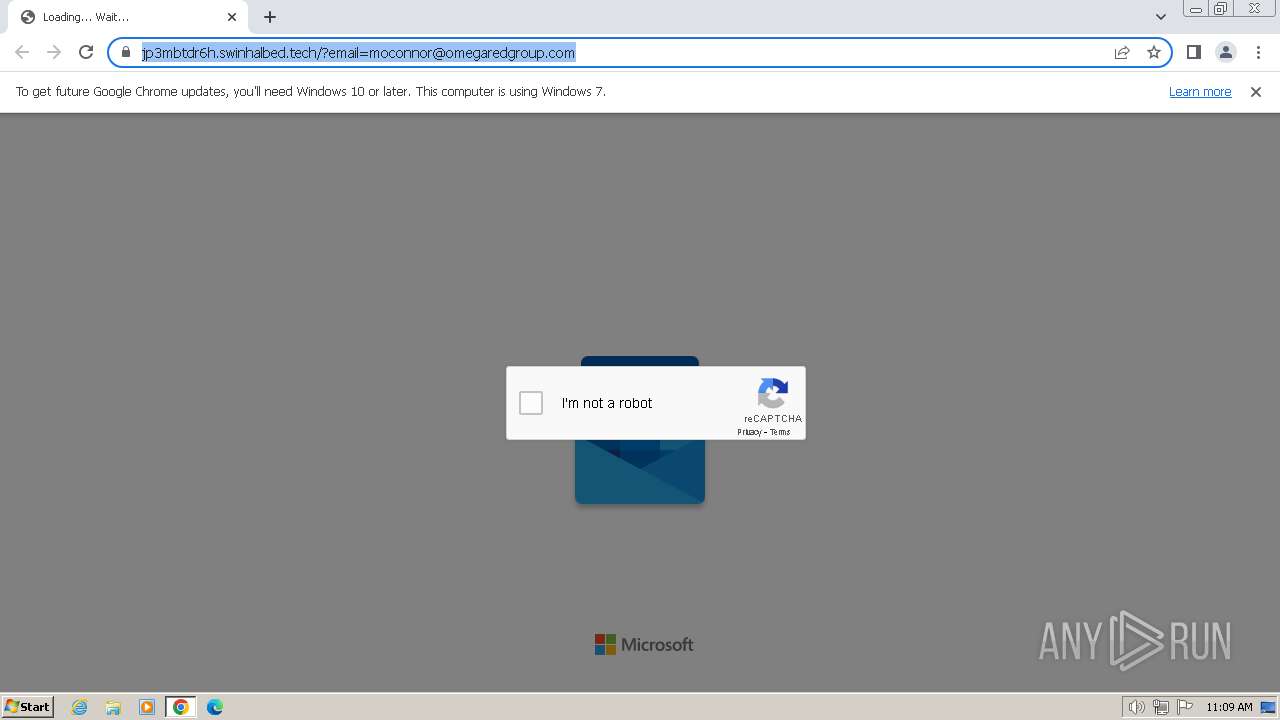The height and width of the screenshot is (720, 1280).
Task: Open reCAPTCHA Privacy link
Action: pos(749,432)
